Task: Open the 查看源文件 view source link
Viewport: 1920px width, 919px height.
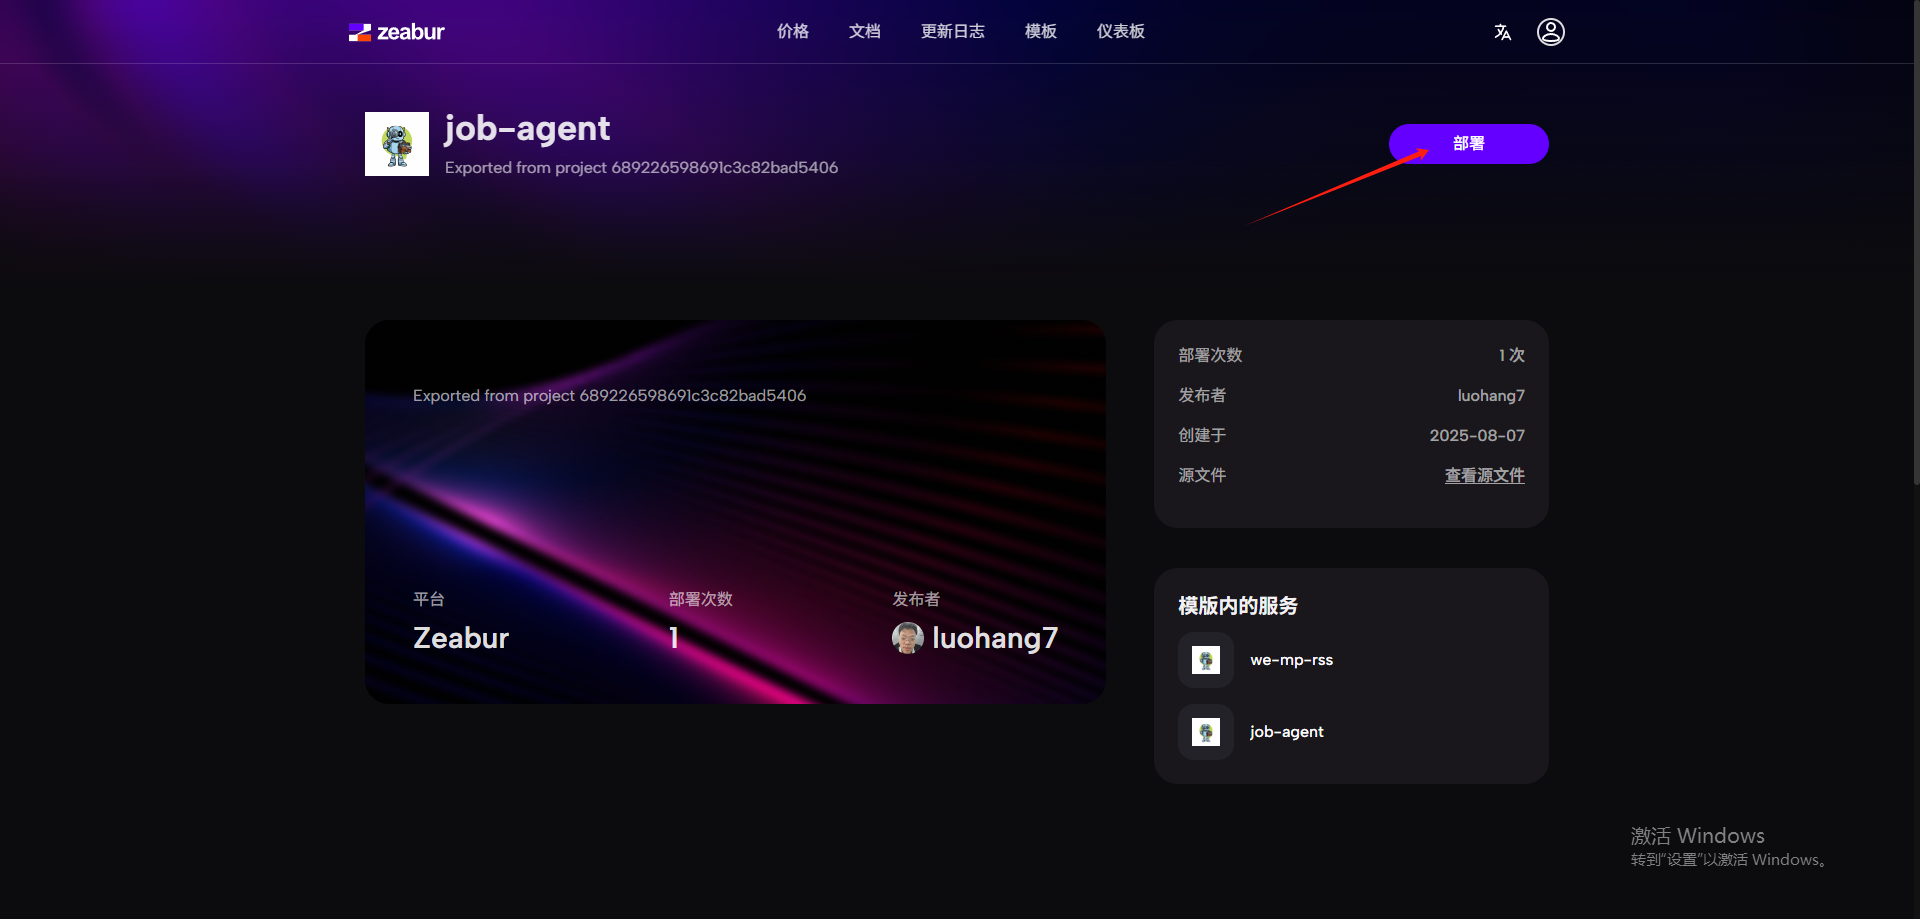Action: (1484, 476)
